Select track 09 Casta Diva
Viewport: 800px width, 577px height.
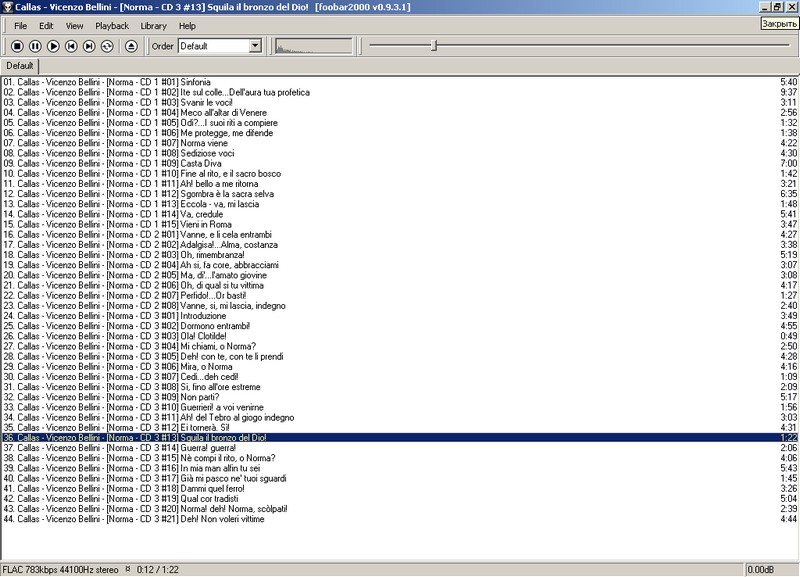pos(399,164)
